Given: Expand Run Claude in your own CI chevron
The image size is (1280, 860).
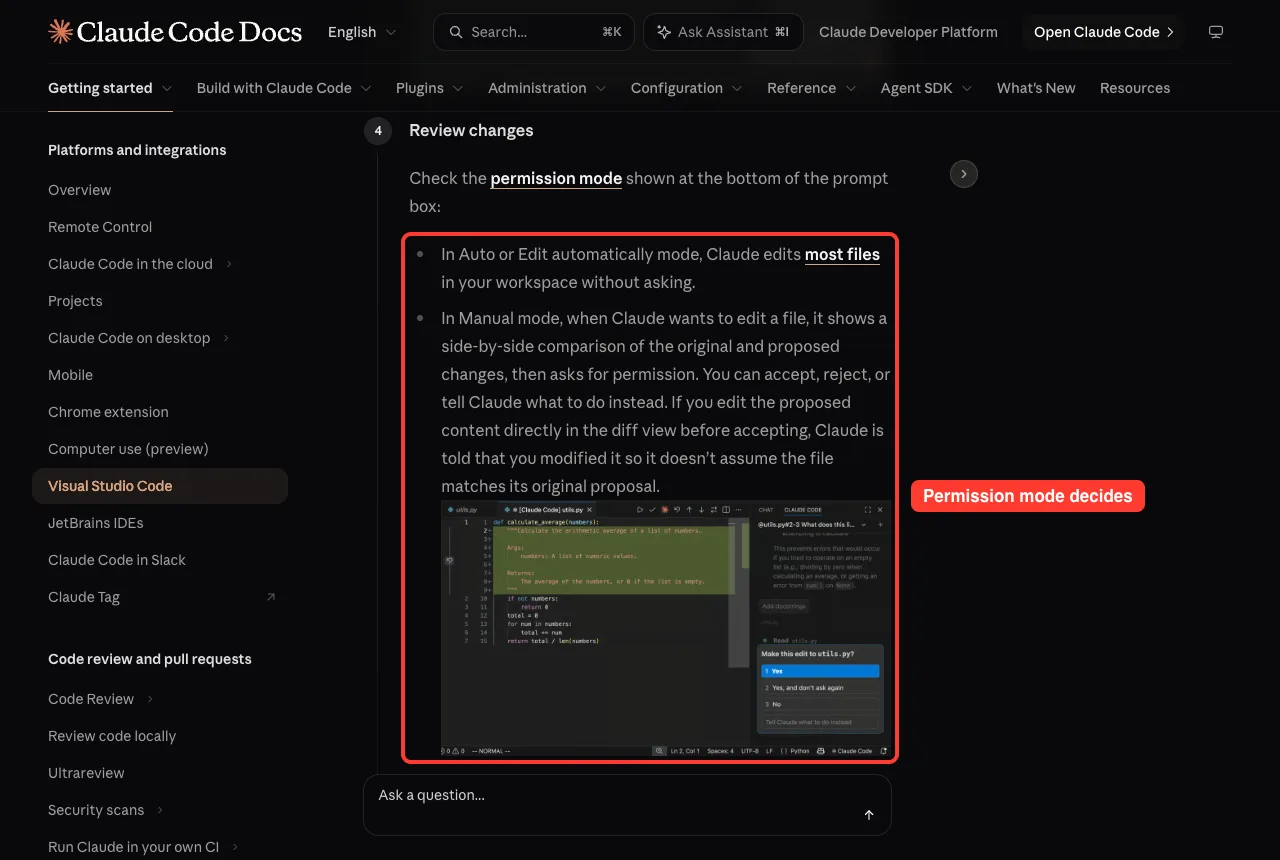Looking at the screenshot, I should (x=235, y=847).
